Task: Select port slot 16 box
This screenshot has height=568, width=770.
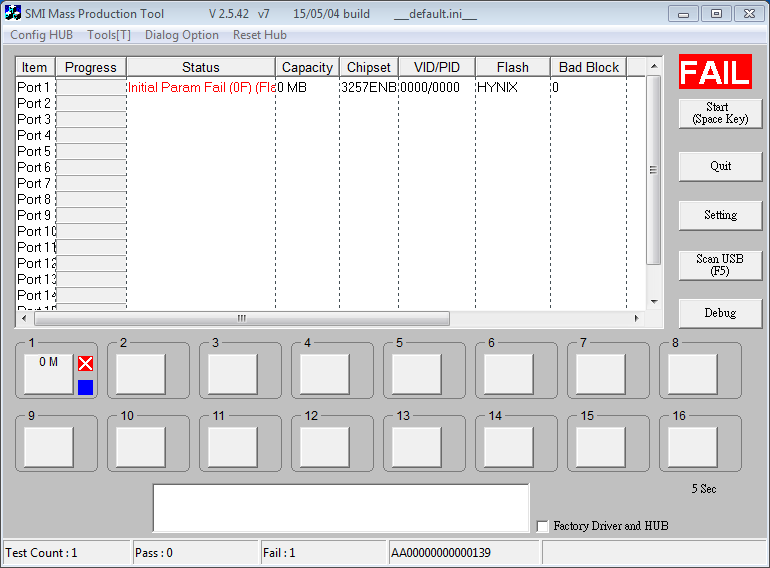Action: tap(692, 447)
